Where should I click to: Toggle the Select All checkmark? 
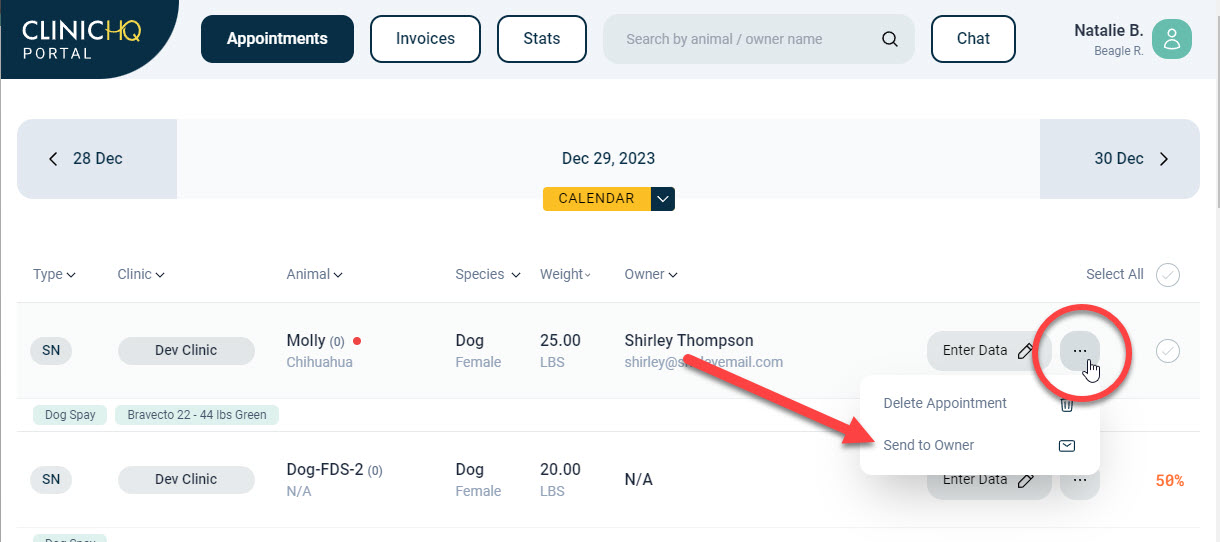[1167, 275]
